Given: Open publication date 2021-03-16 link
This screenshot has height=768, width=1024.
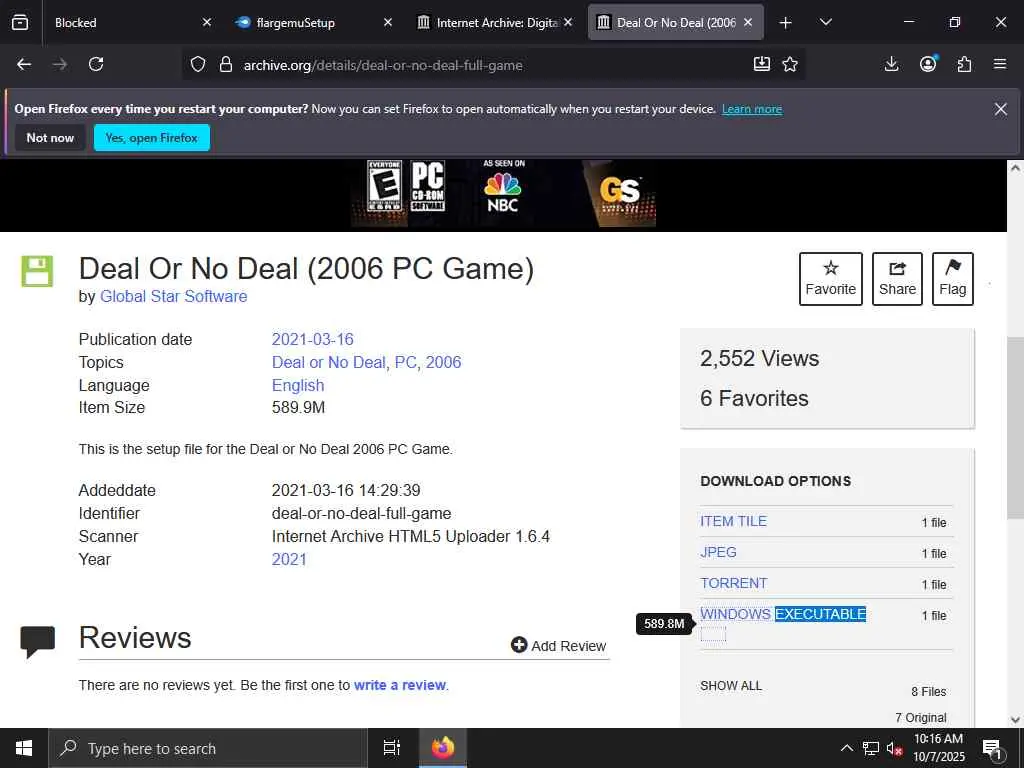Looking at the screenshot, I should click(x=312, y=340).
